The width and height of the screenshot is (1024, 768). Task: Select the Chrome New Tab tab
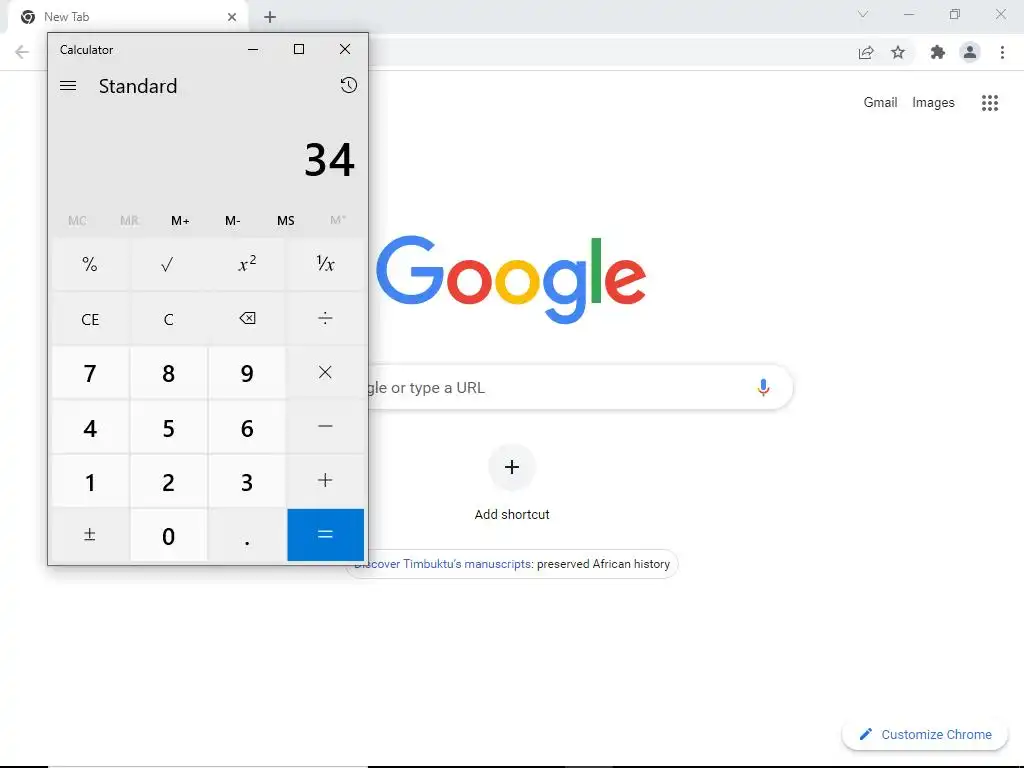(x=127, y=17)
